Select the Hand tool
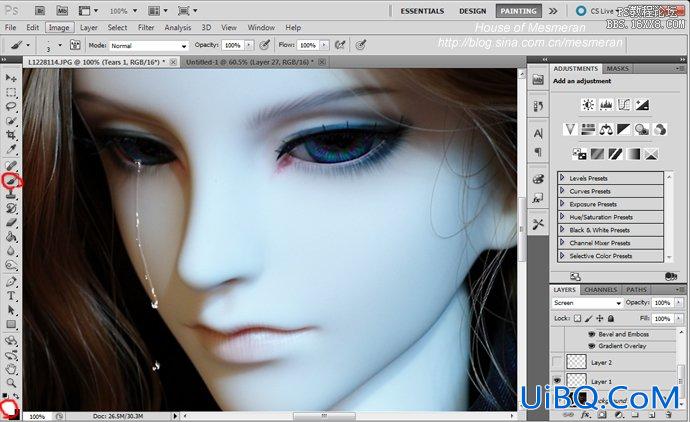 point(11,369)
